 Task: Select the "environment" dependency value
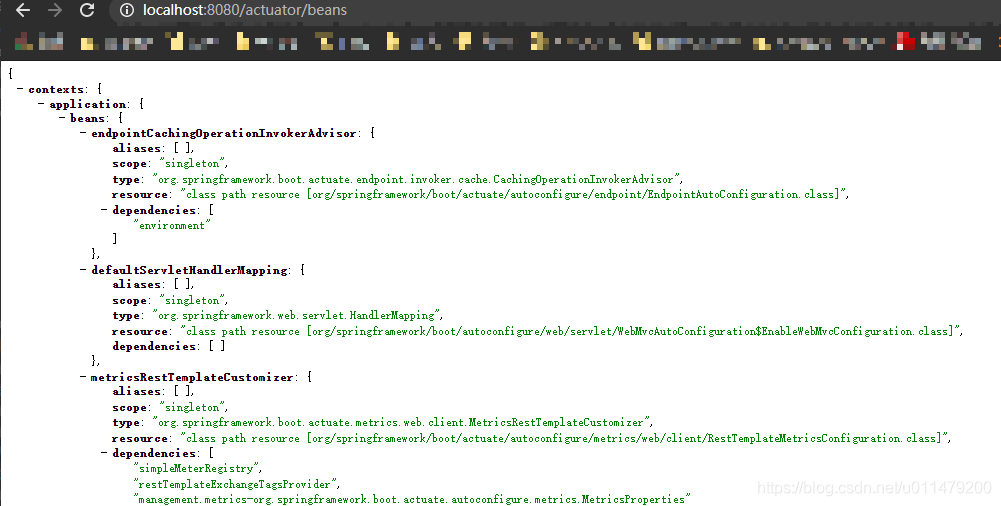(x=172, y=225)
